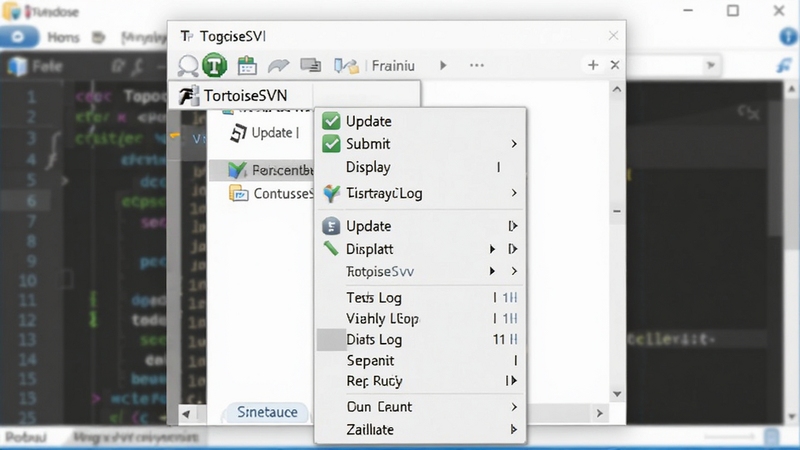Expand the second Update submenu arrow
The image size is (800, 450).
[513, 226]
